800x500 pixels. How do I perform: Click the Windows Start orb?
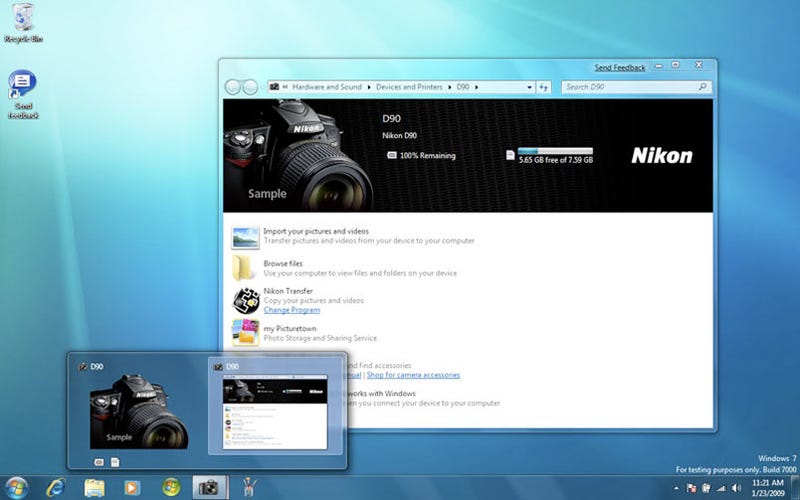point(16,488)
